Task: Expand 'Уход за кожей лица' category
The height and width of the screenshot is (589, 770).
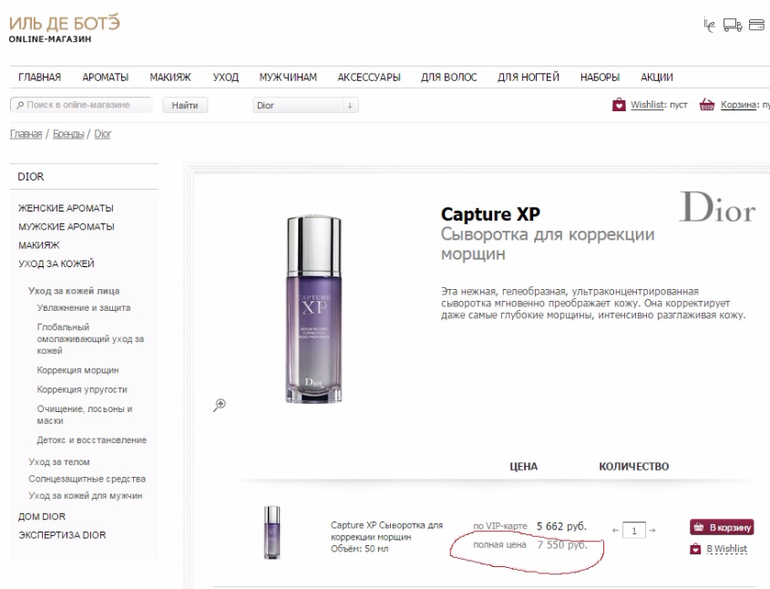Action: [74, 290]
